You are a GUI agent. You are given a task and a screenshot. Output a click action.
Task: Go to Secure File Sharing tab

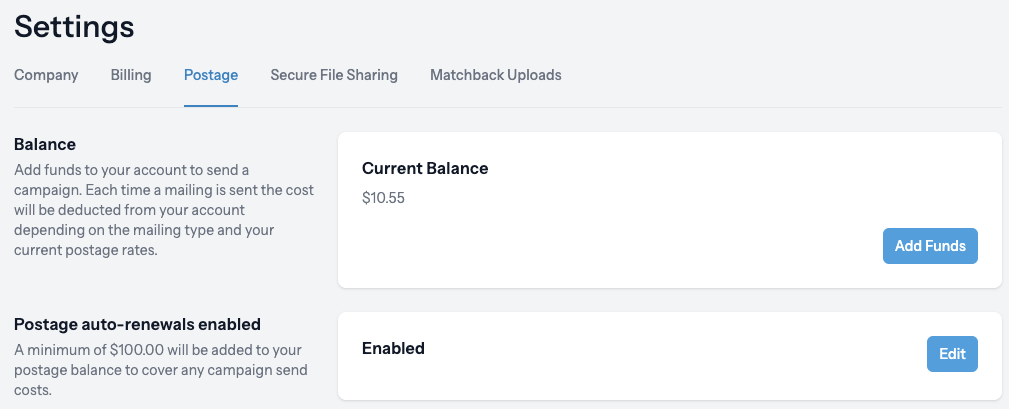[x=334, y=75]
